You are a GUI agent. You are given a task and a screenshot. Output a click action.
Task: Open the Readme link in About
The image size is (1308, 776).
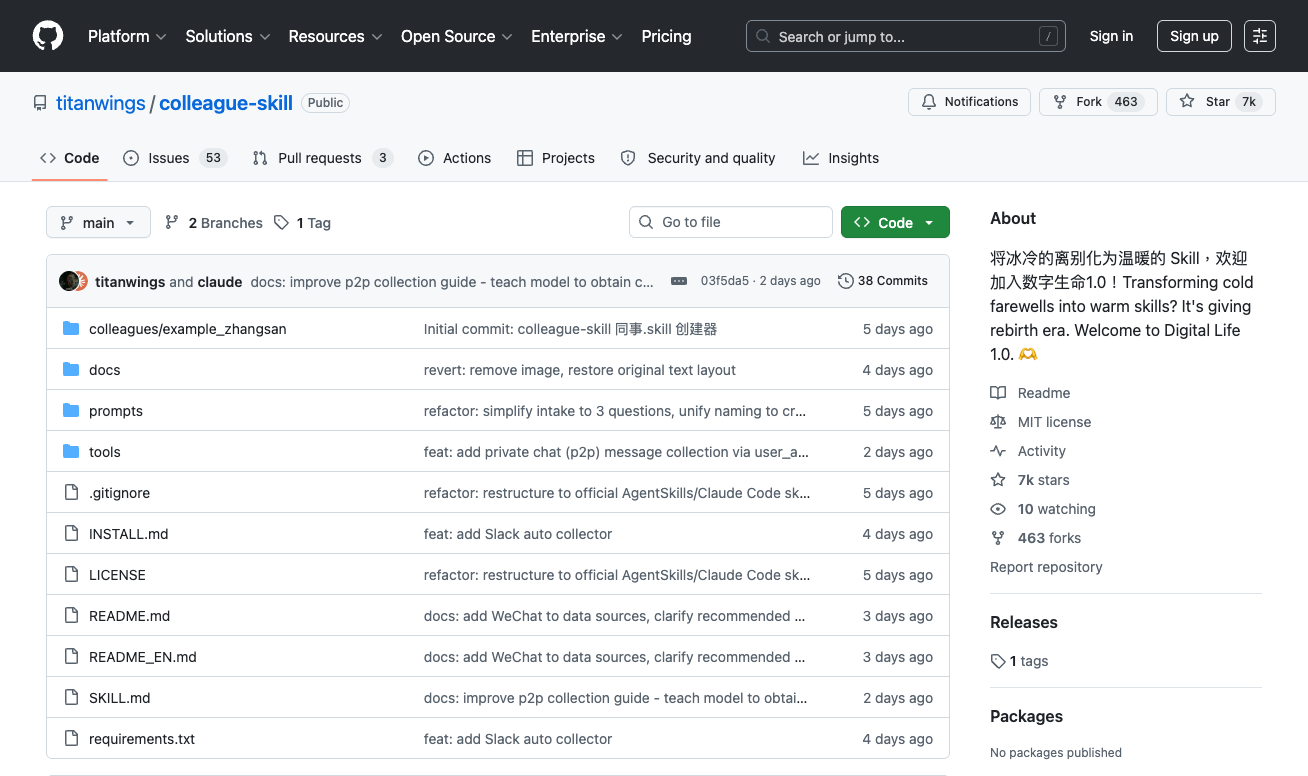1030,393
